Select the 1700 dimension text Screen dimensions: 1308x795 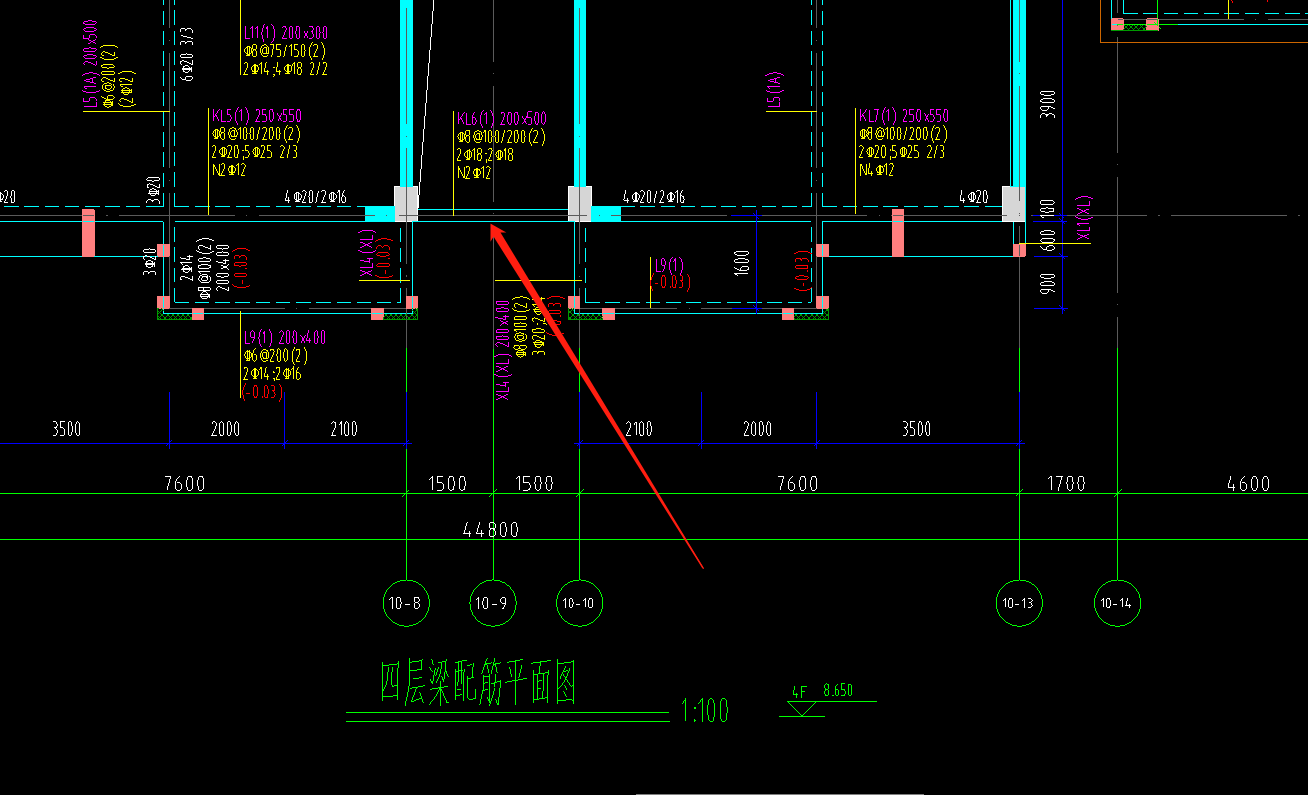1066,484
